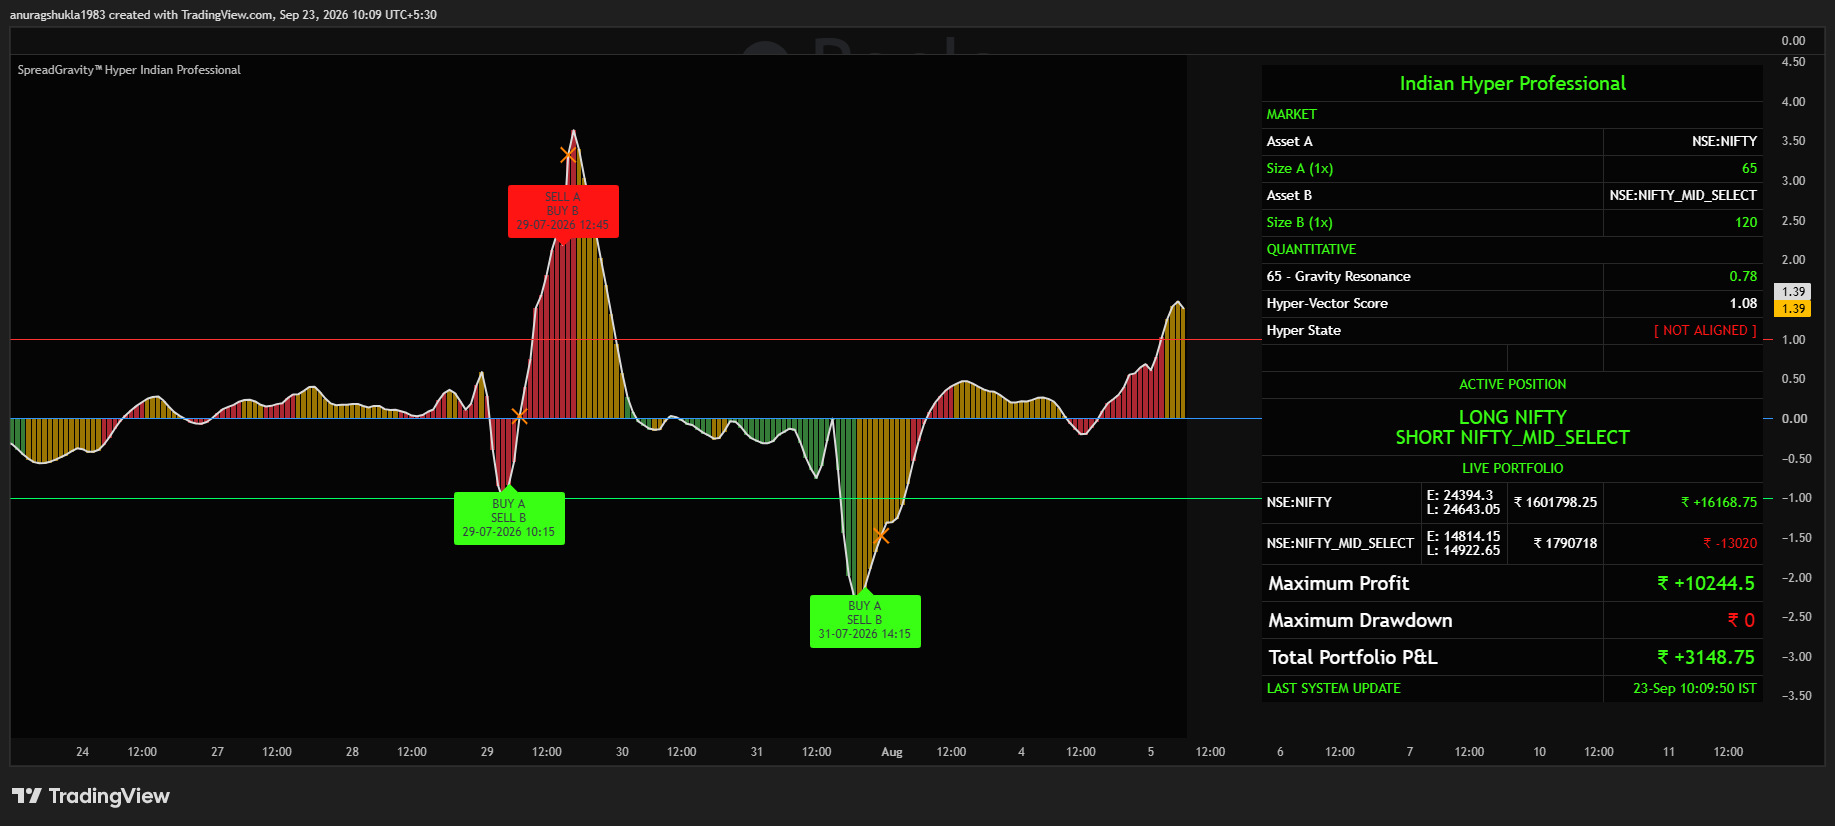The image size is (1835, 826).
Task: Click the LONG NIFTY position text
Action: tap(1512, 417)
